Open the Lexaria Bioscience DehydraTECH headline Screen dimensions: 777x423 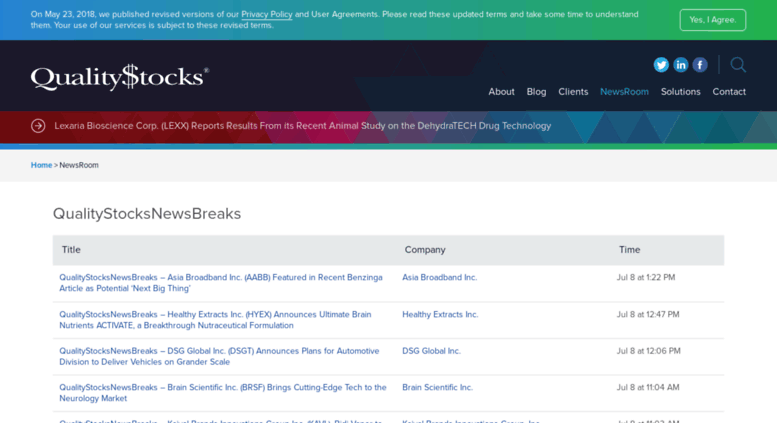click(x=302, y=126)
